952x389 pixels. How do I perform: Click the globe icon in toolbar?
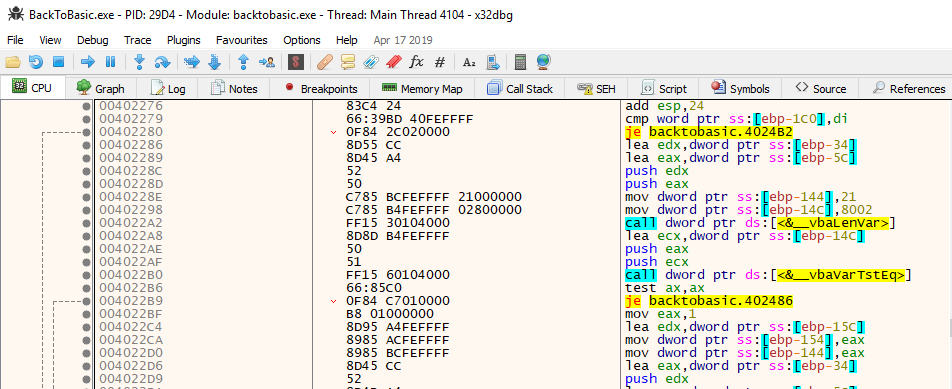[543, 62]
